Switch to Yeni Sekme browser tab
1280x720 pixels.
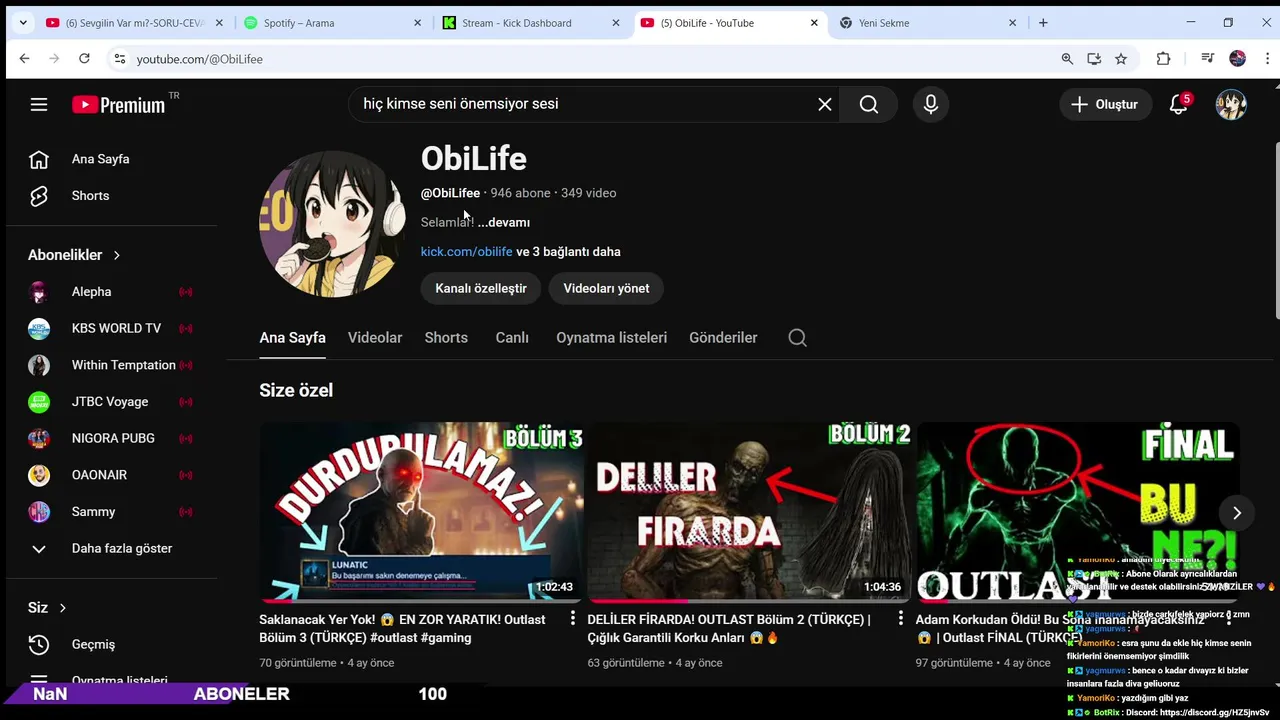click(x=928, y=23)
